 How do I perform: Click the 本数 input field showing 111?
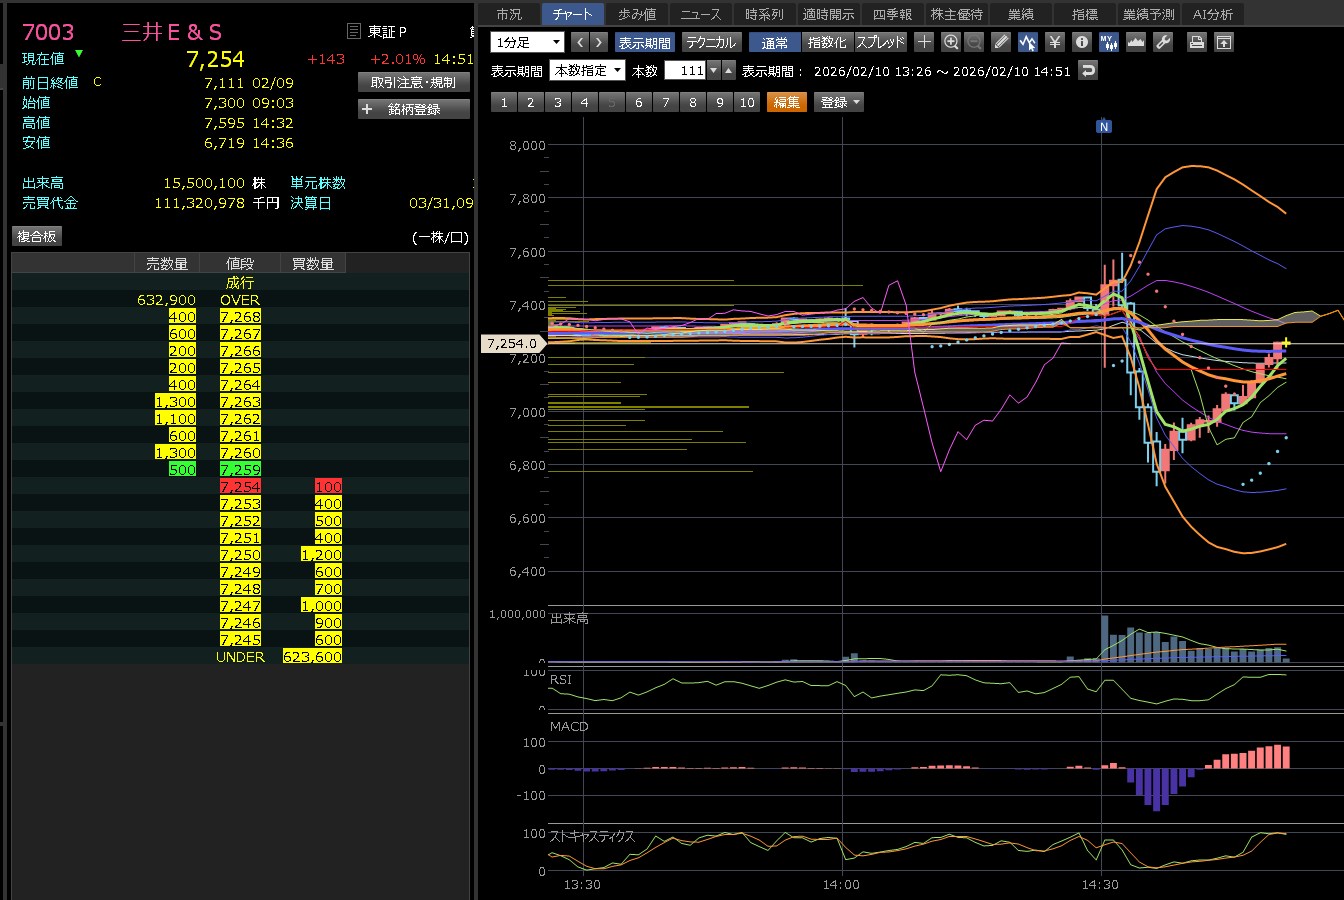point(686,71)
